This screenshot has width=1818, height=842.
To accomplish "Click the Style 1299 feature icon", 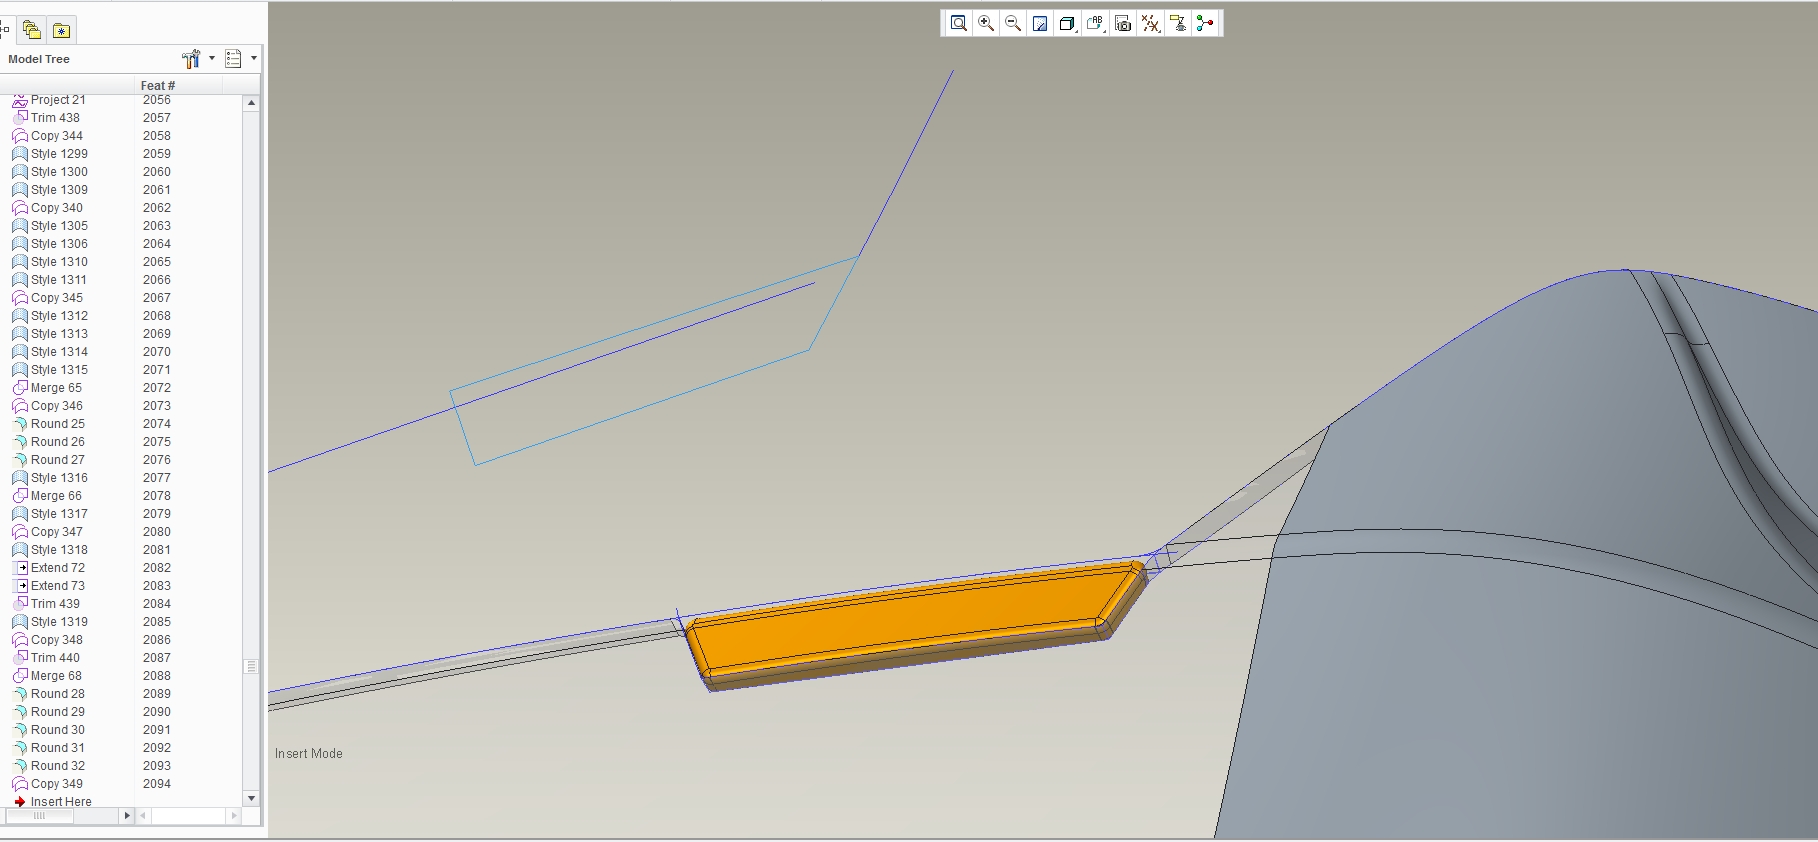I will click(19, 154).
